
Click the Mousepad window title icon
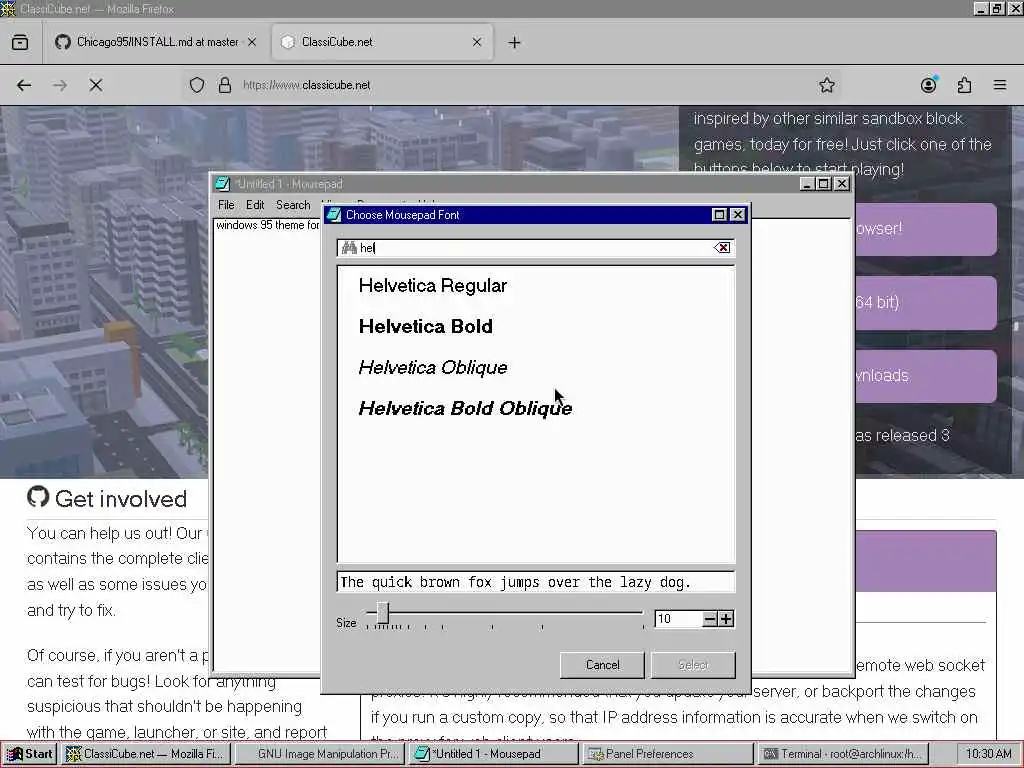pyautogui.click(x=223, y=184)
